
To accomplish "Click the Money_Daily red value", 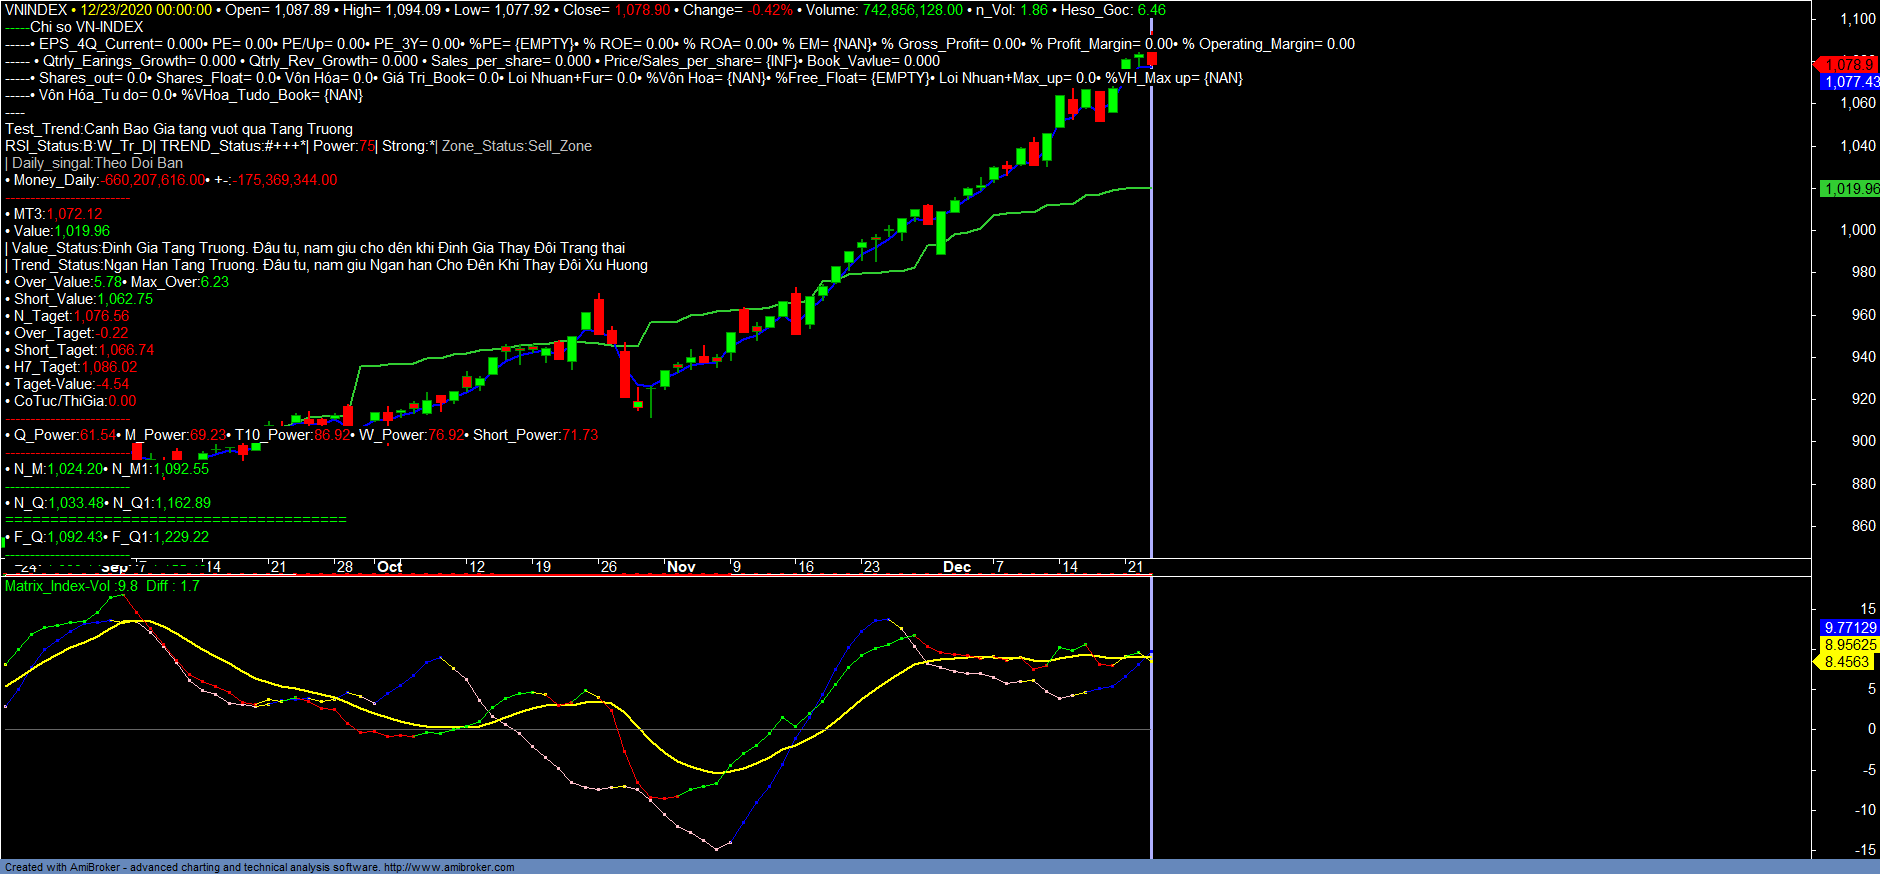I will coord(154,180).
